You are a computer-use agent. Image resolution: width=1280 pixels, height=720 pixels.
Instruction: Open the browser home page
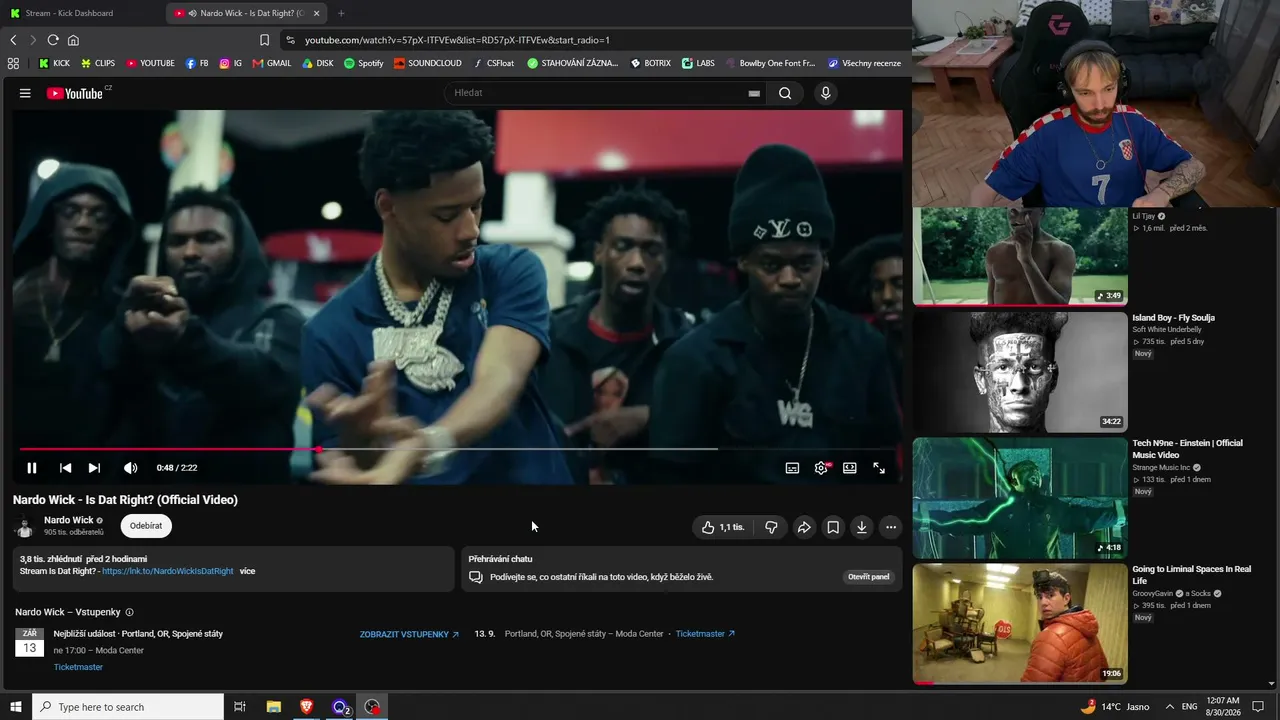point(73,40)
